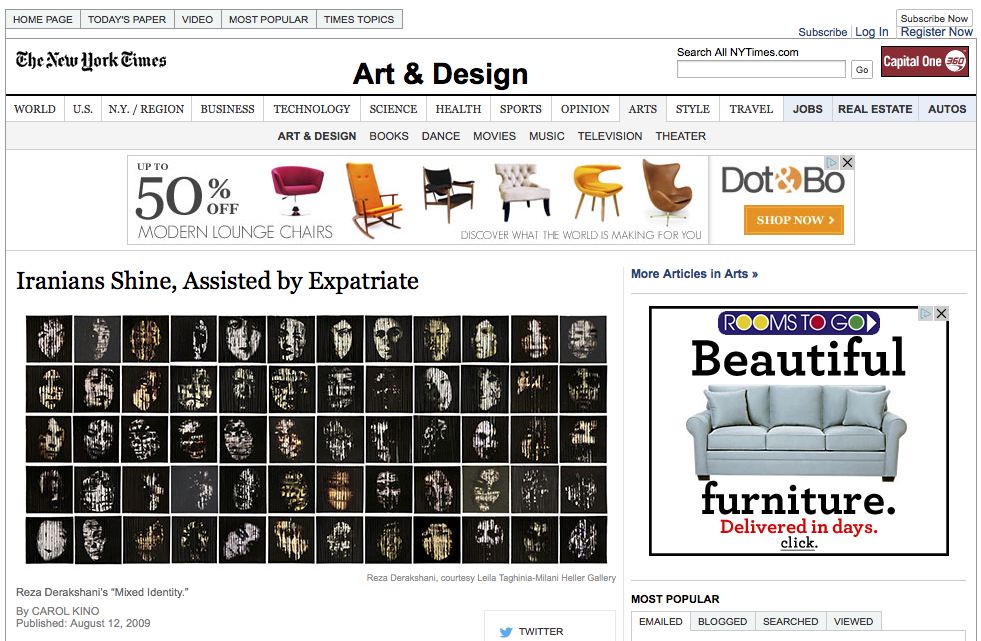981x641 pixels.
Task: Open the TRAVEL section
Action: [x=751, y=109]
